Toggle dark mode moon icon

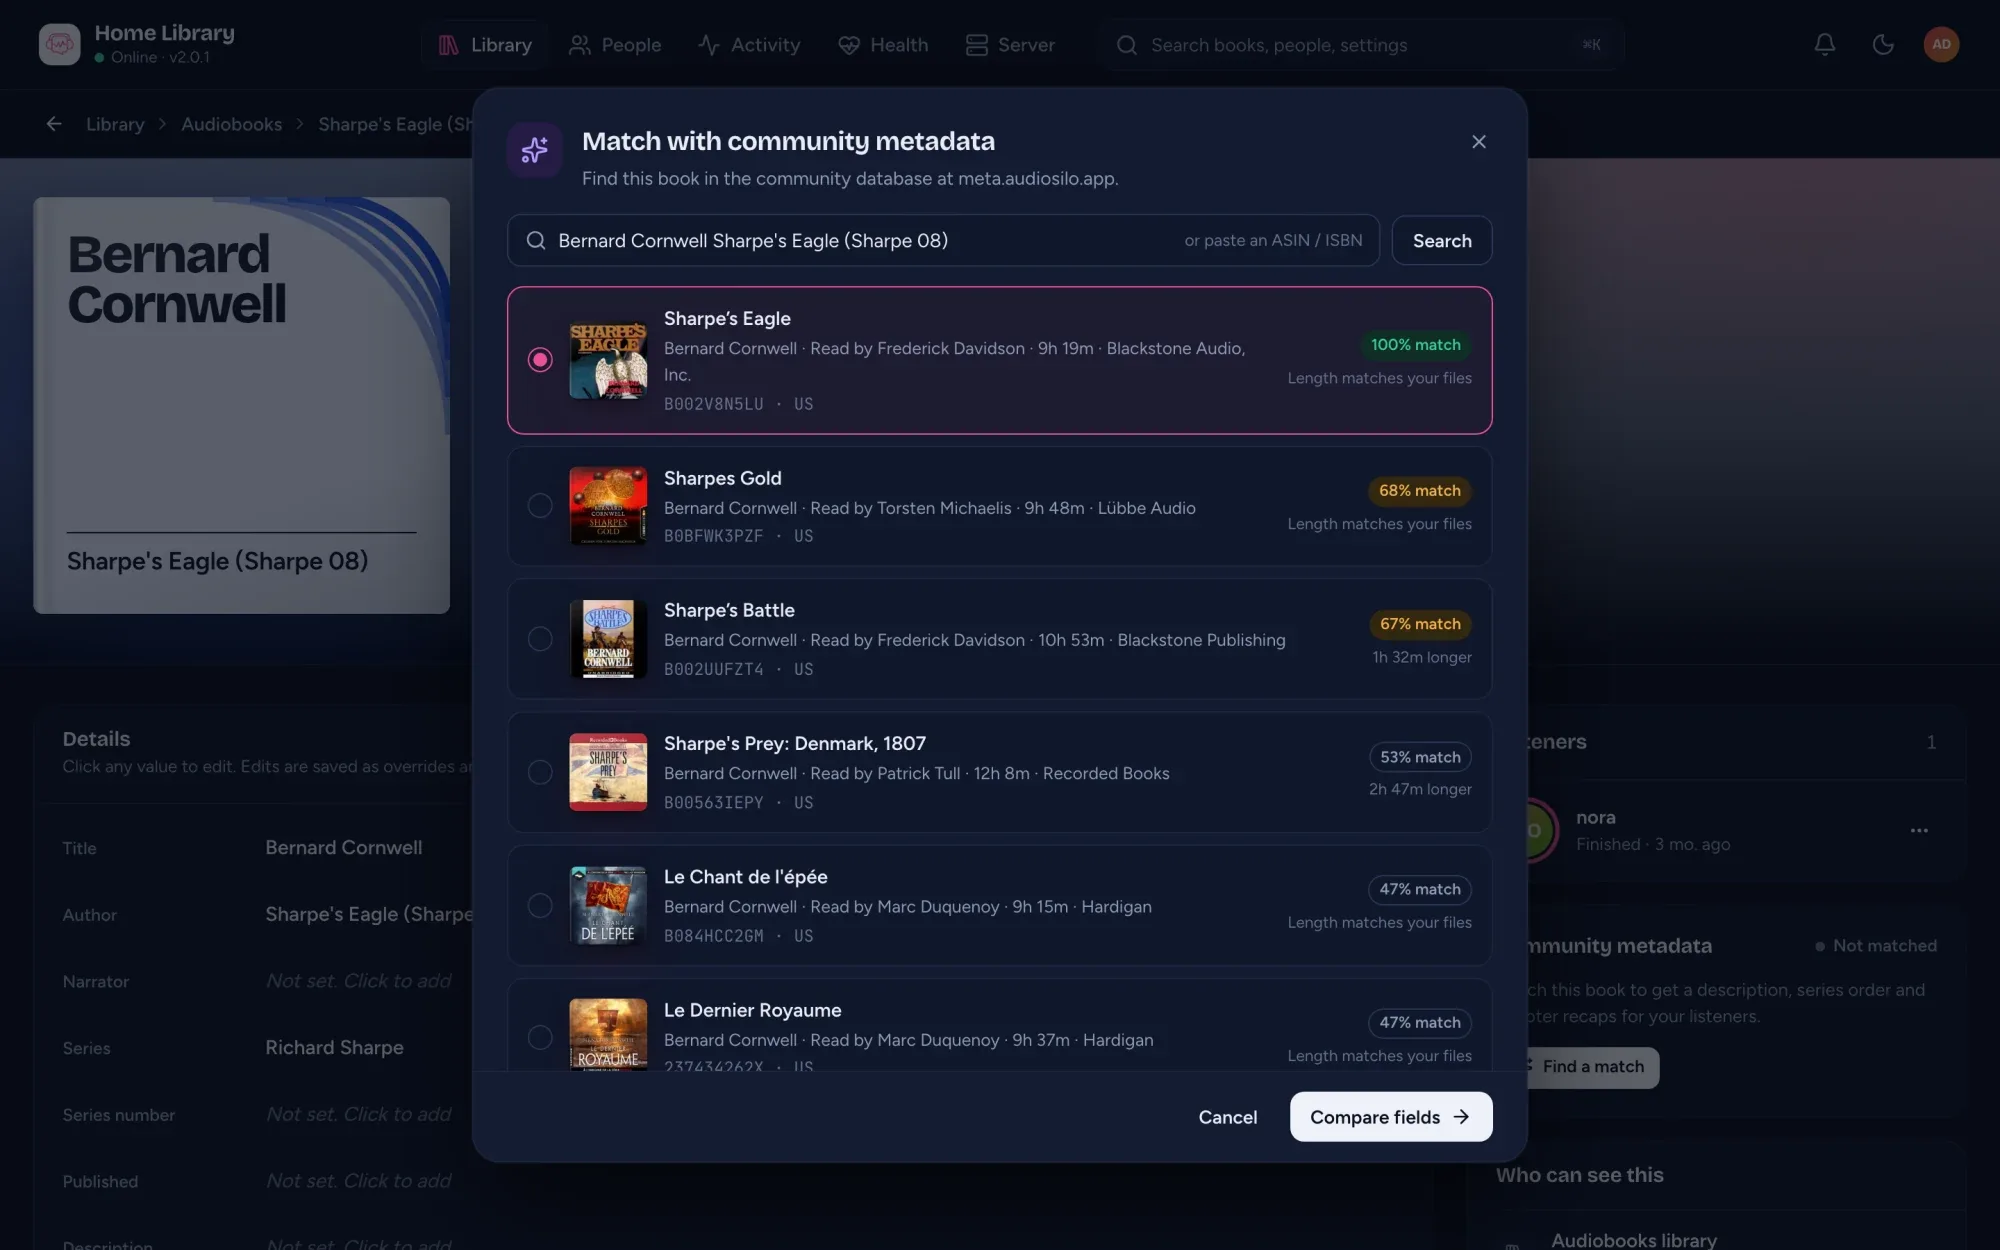(x=1882, y=44)
